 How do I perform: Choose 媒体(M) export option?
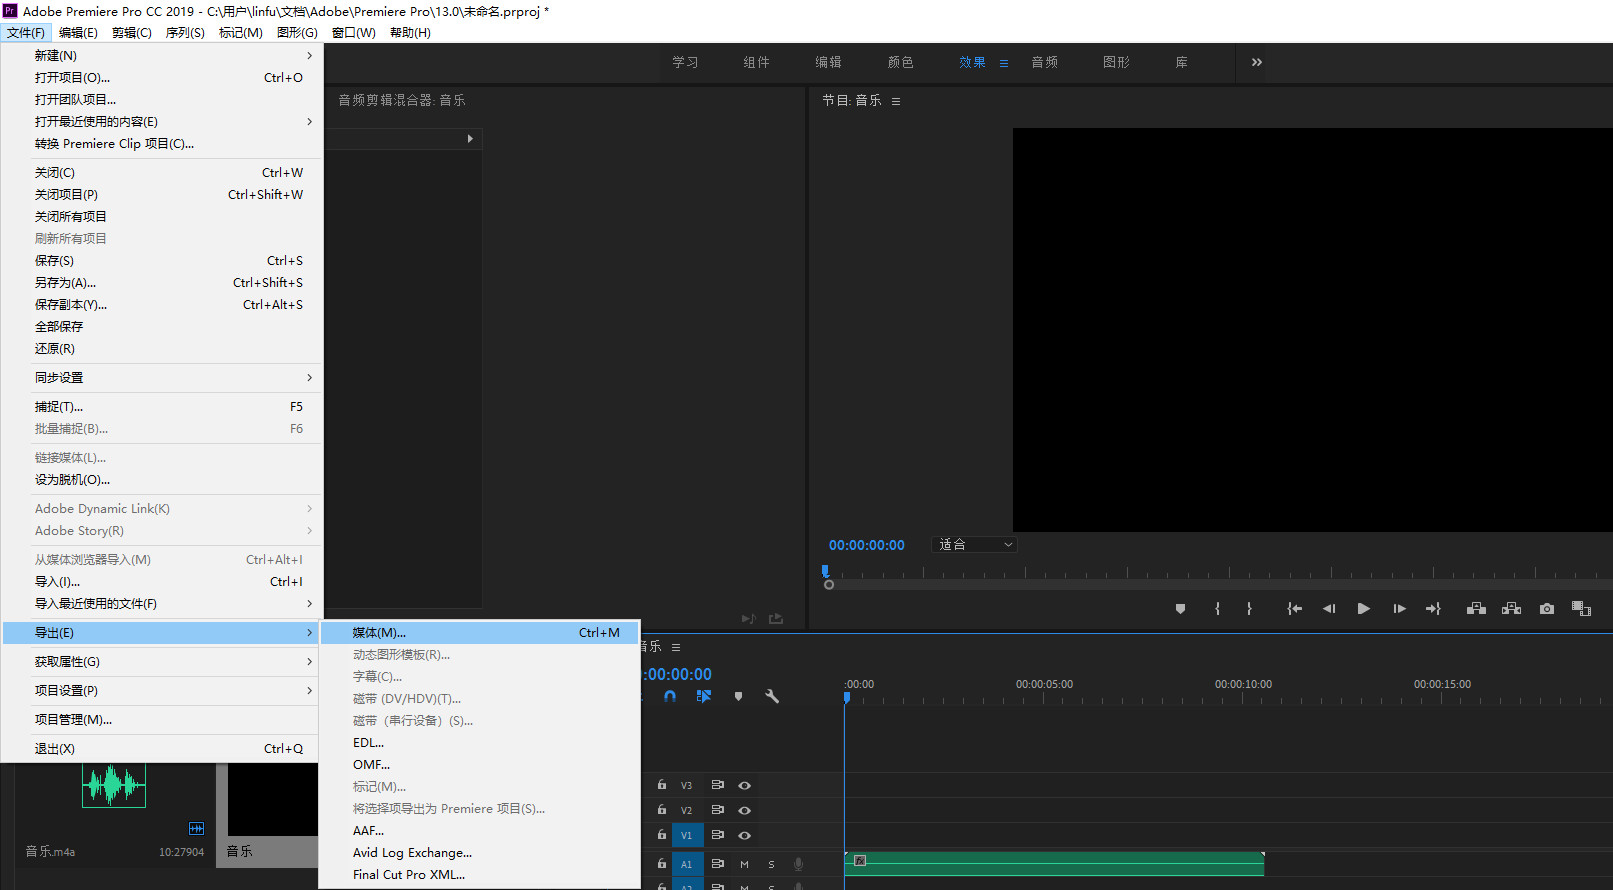(480, 633)
